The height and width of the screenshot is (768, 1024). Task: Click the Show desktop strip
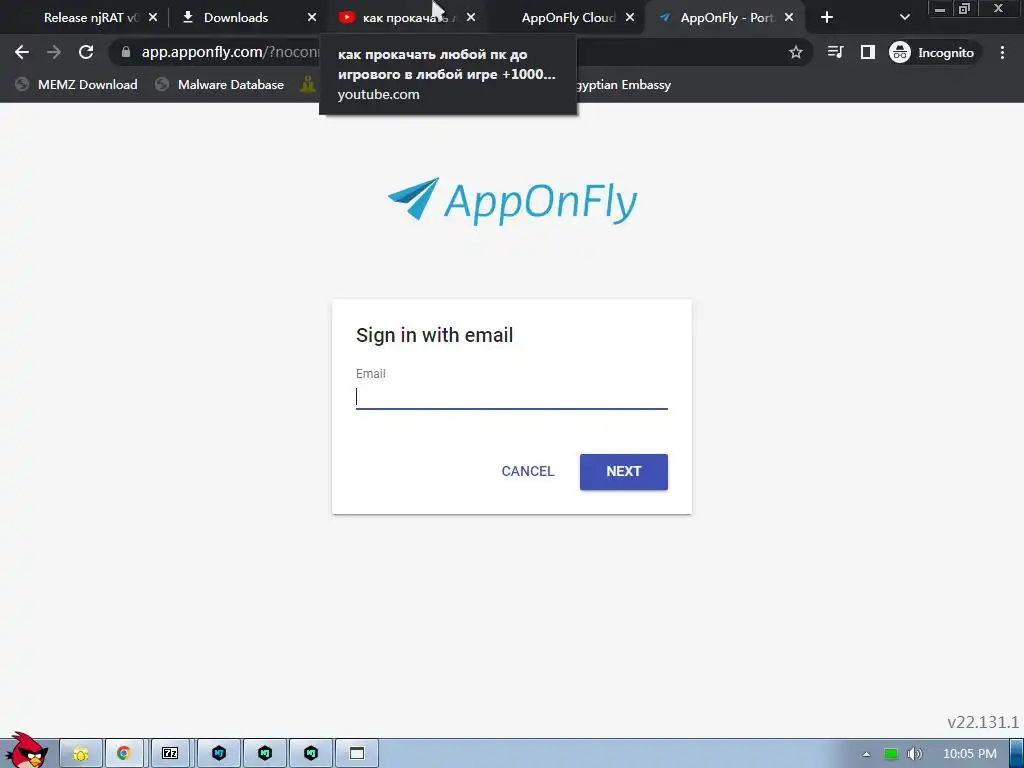tap(1017, 754)
